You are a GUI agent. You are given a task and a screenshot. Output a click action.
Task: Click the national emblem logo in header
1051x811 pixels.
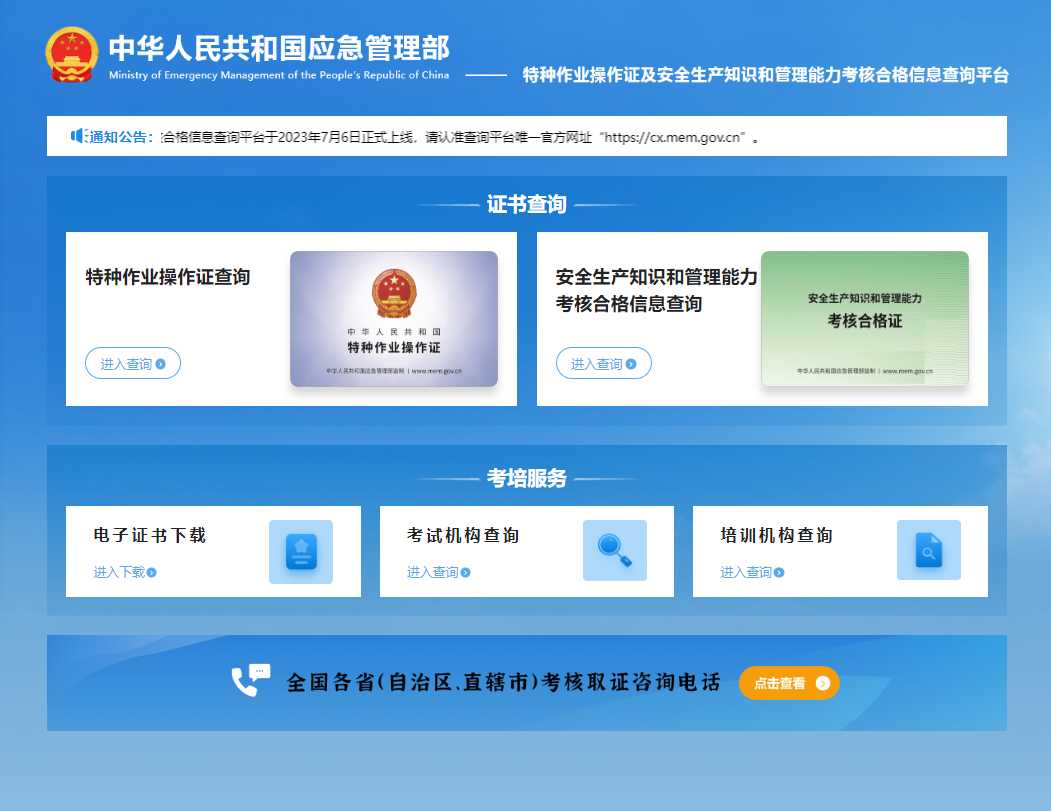72,54
